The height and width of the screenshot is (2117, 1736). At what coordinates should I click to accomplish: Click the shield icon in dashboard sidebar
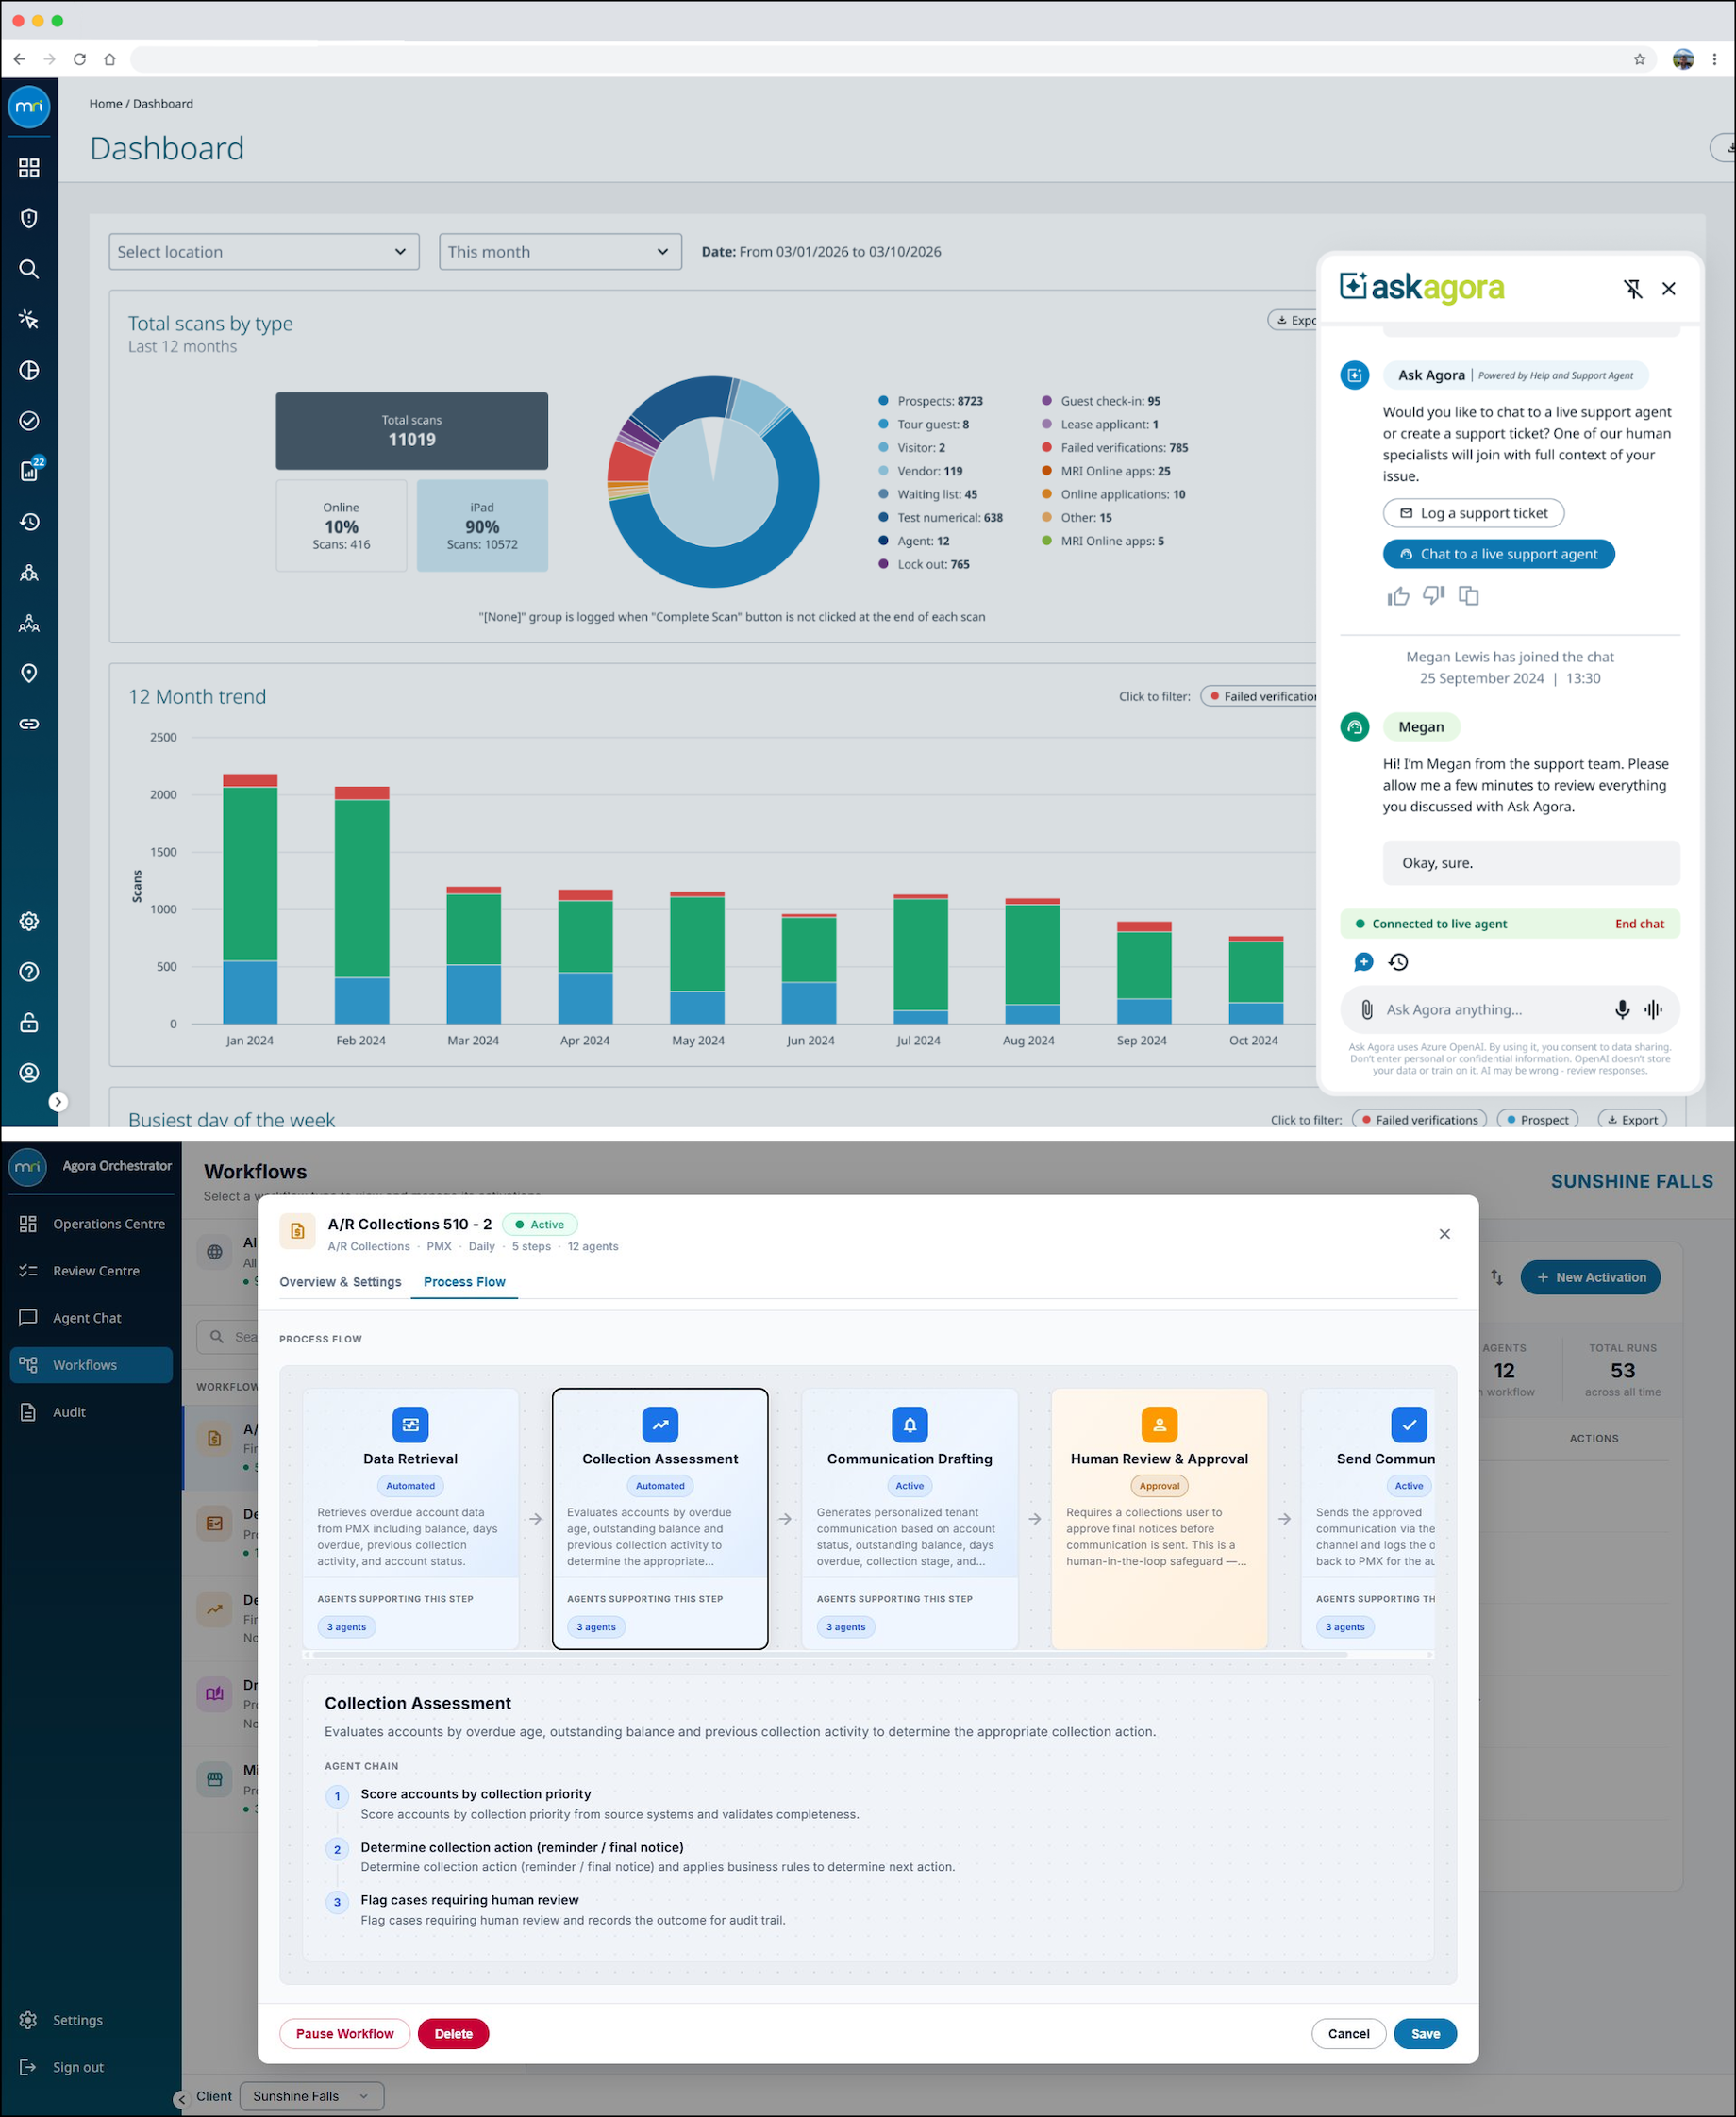tap(29, 219)
